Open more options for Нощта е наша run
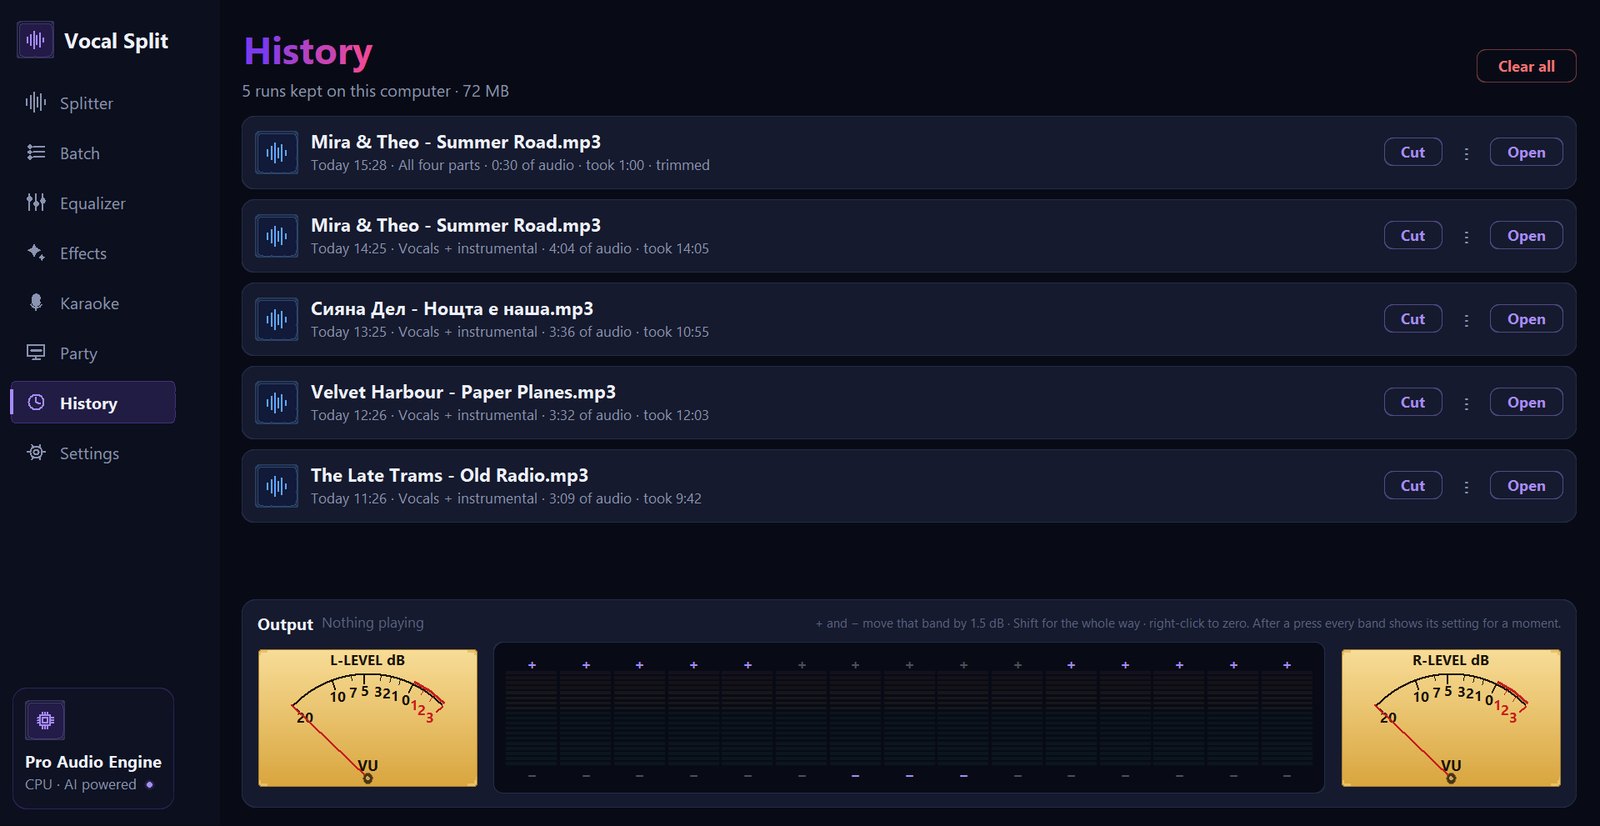 1466,320
